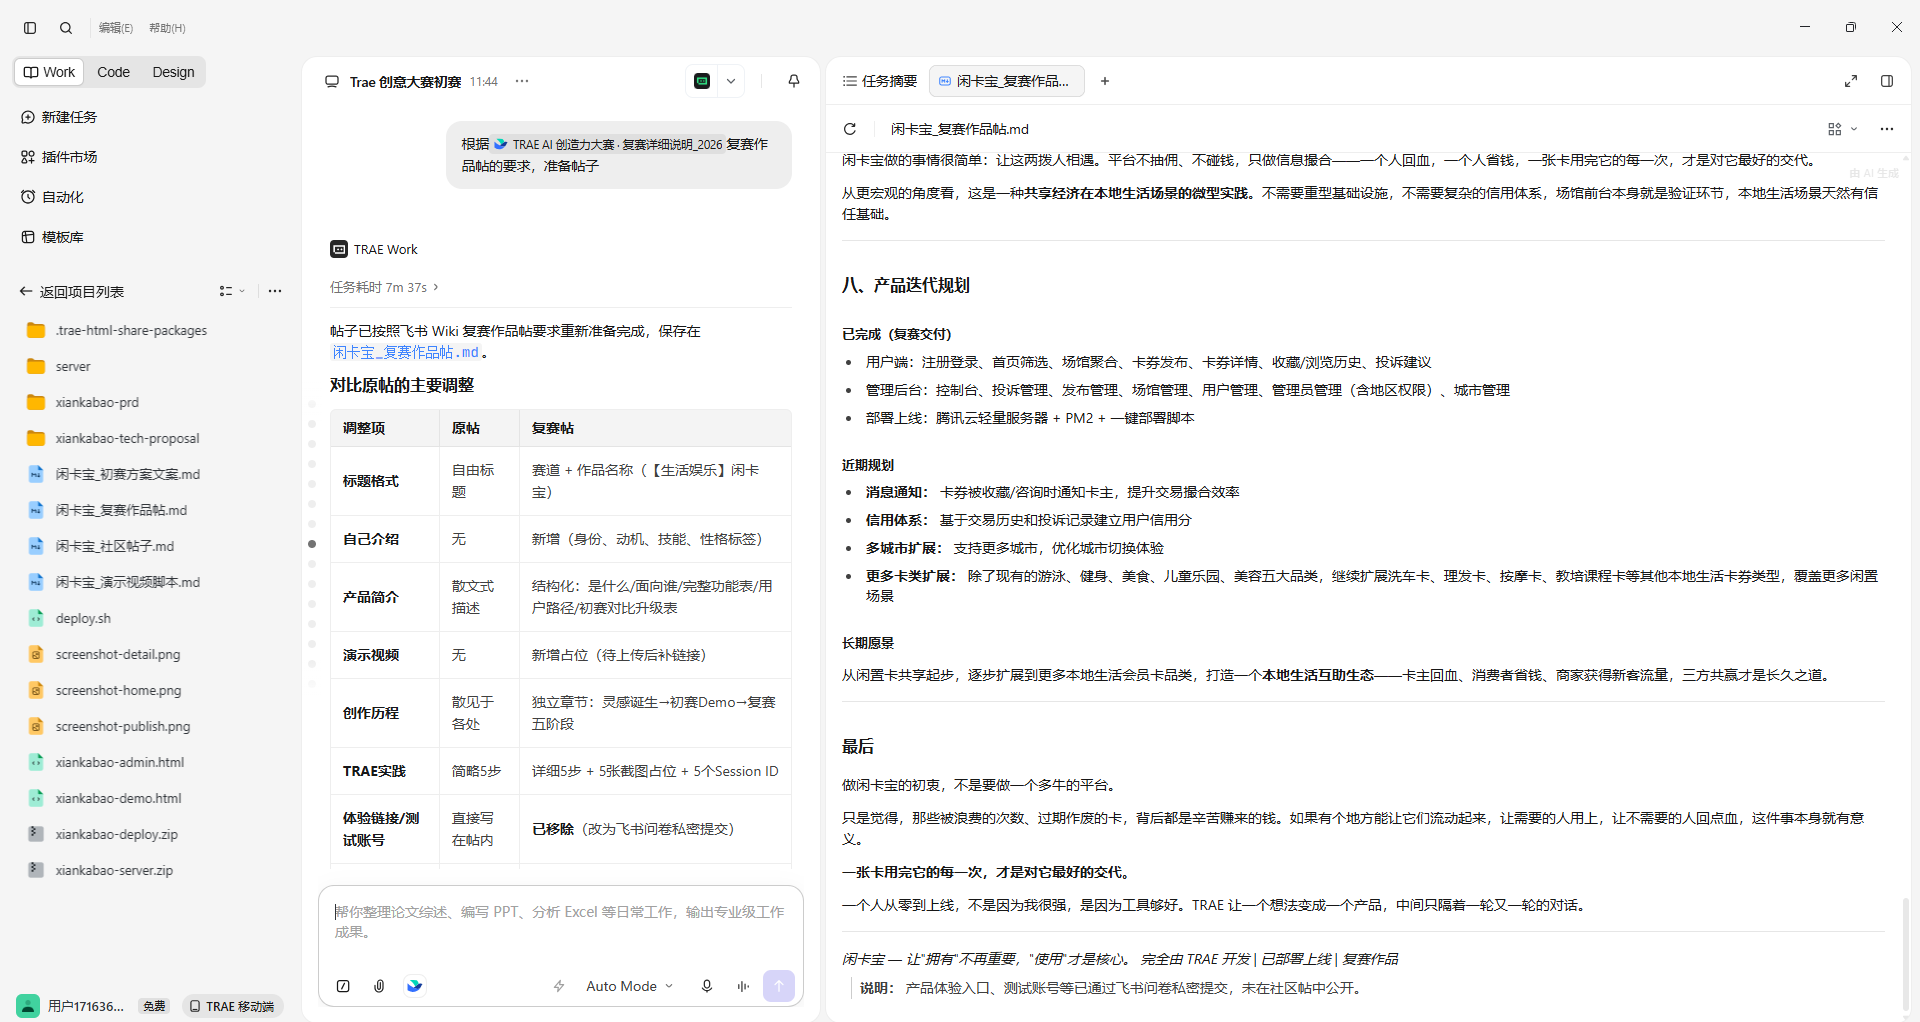
Task: Open file screenshot-home.png
Action: tap(118, 690)
